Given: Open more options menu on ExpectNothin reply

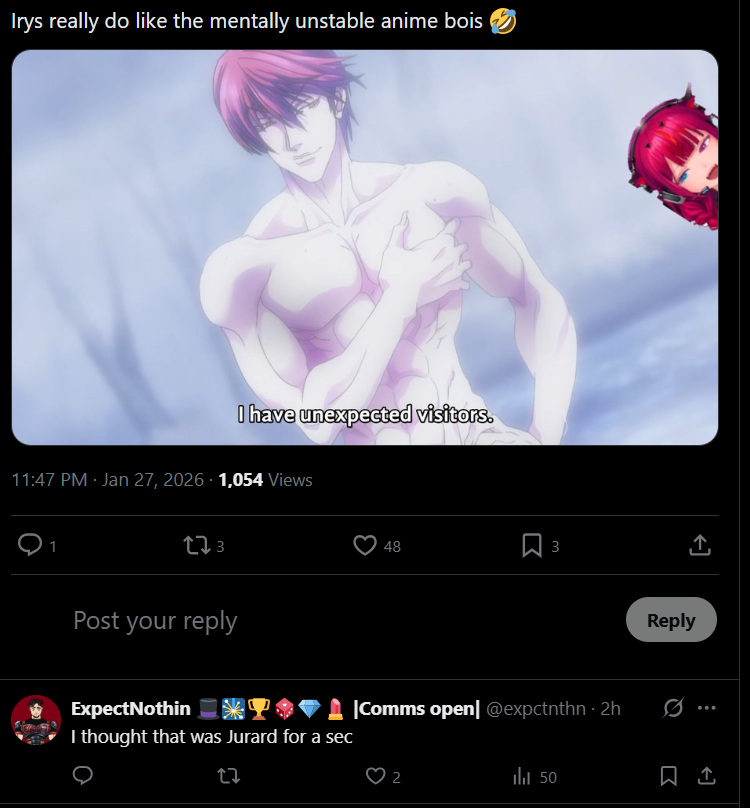Looking at the screenshot, I should click(x=706, y=708).
